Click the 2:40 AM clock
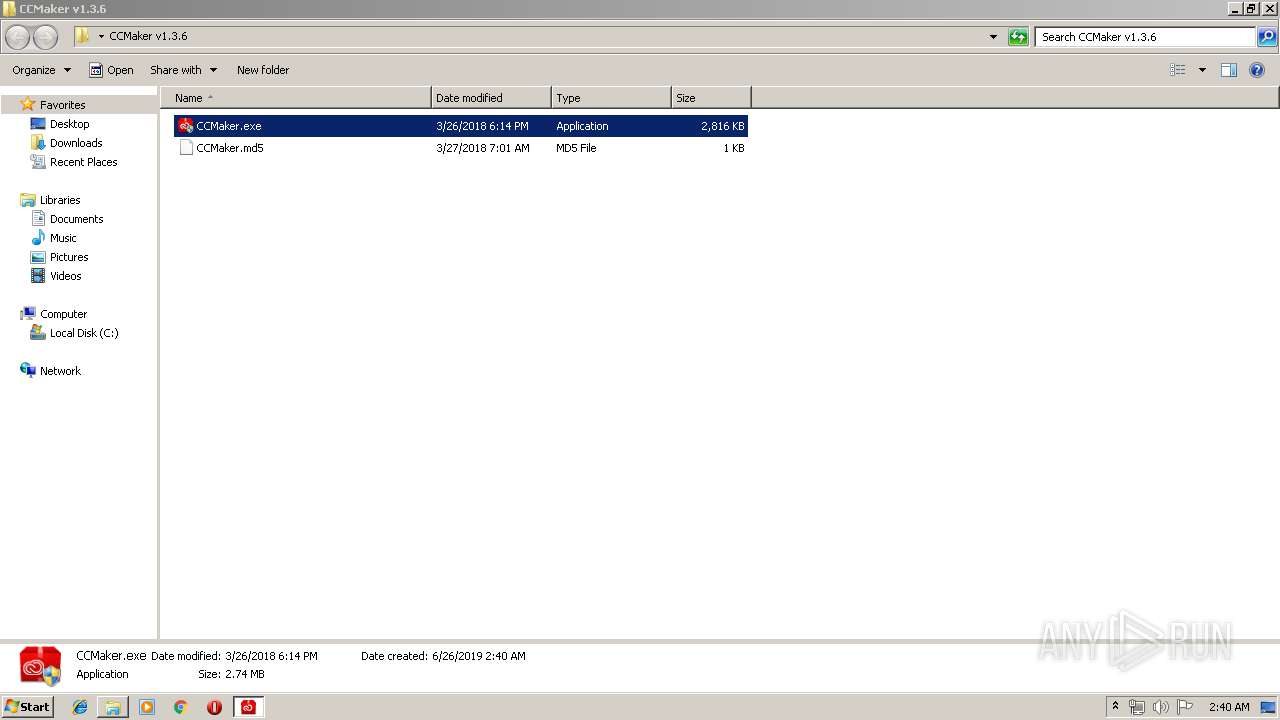The width and height of the screenshot is (1280, 720). tap(1229, 707)
